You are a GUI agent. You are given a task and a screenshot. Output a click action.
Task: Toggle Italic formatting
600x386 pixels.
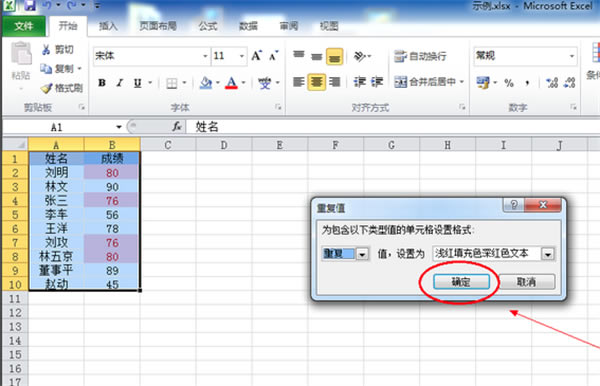point(120,83)
